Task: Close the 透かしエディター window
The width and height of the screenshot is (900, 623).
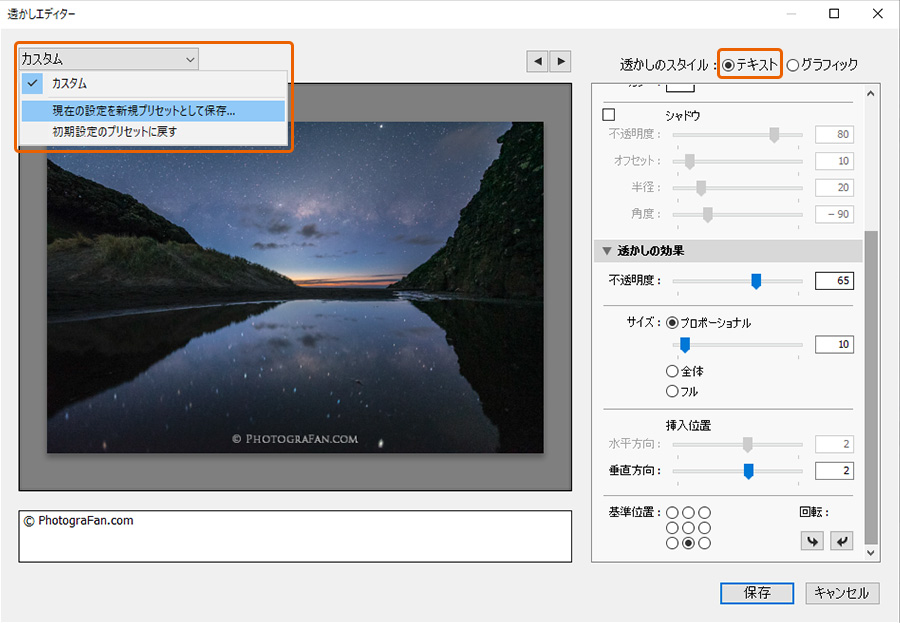Action: tap(878, 13)
